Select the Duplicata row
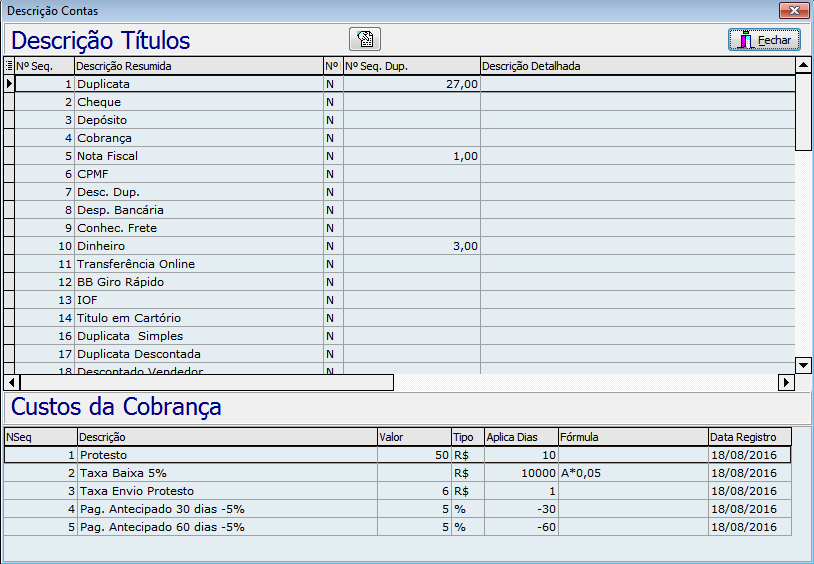814x564 pixels. pos(405,84)
